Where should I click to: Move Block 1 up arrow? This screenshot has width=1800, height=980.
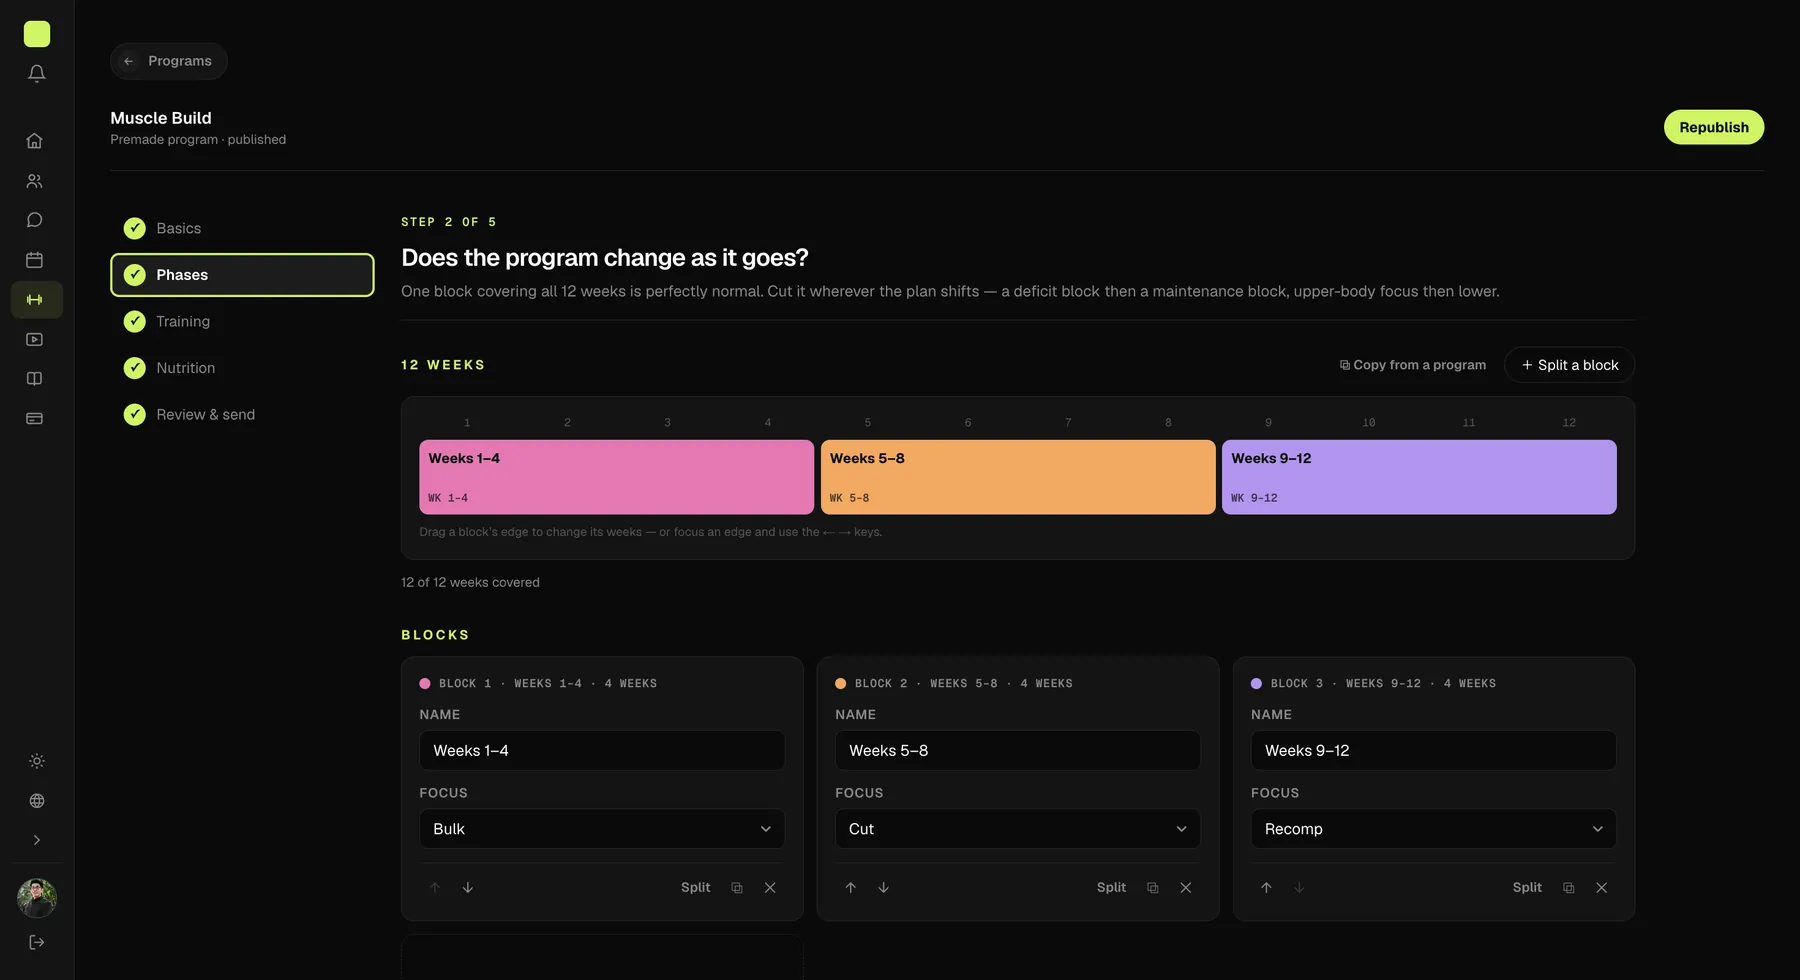[435, 888]
